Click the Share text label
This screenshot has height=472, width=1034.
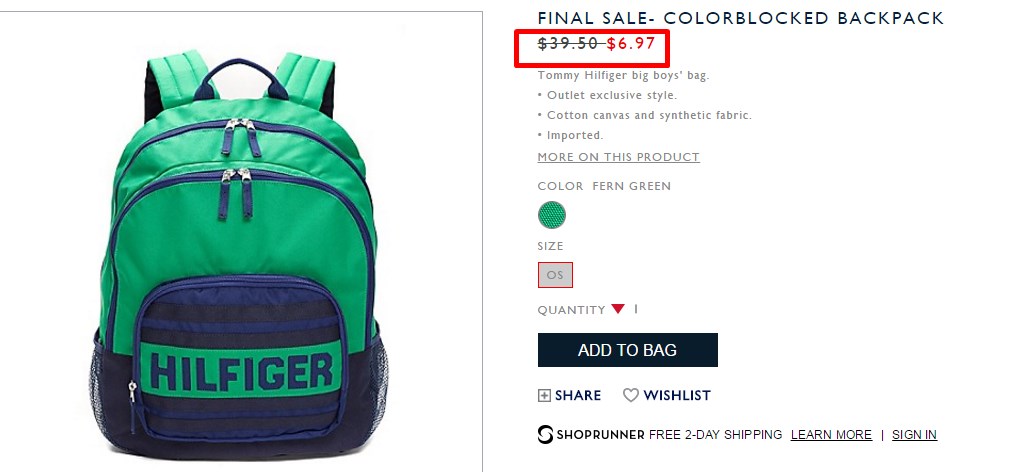pos(578,396)
